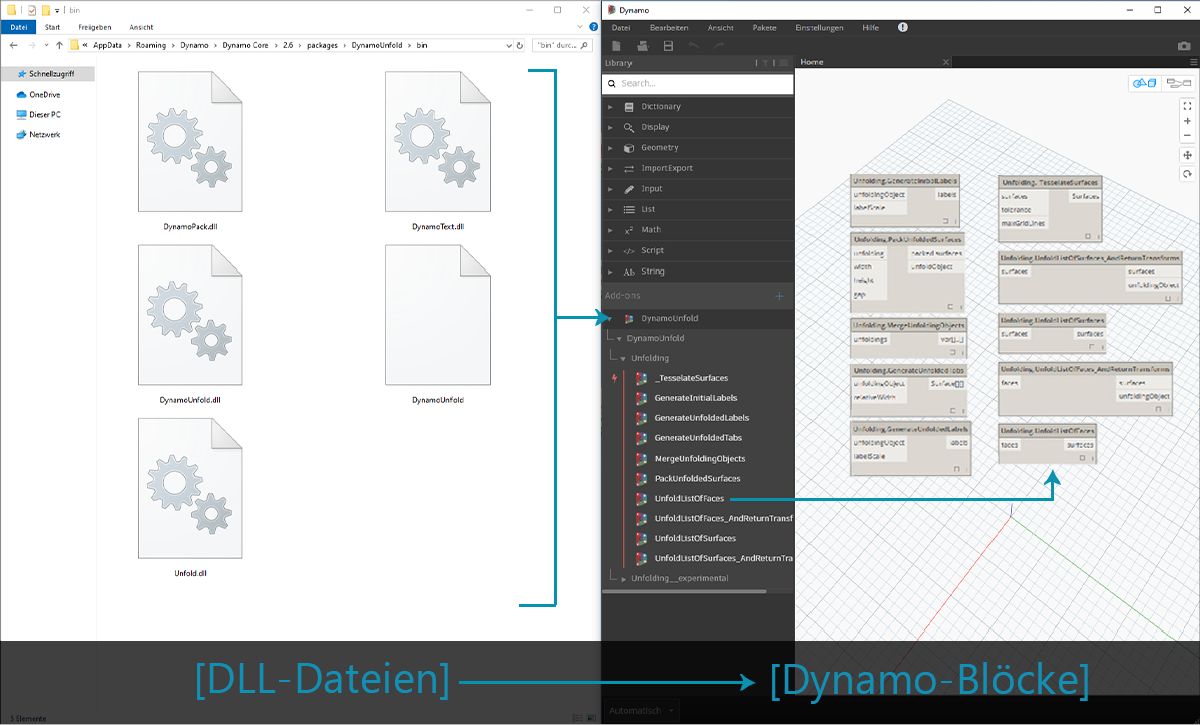This screenshot has height=725, width=1200.
Task: Click the zoom in plus button on canvas
Action: 1187,122
